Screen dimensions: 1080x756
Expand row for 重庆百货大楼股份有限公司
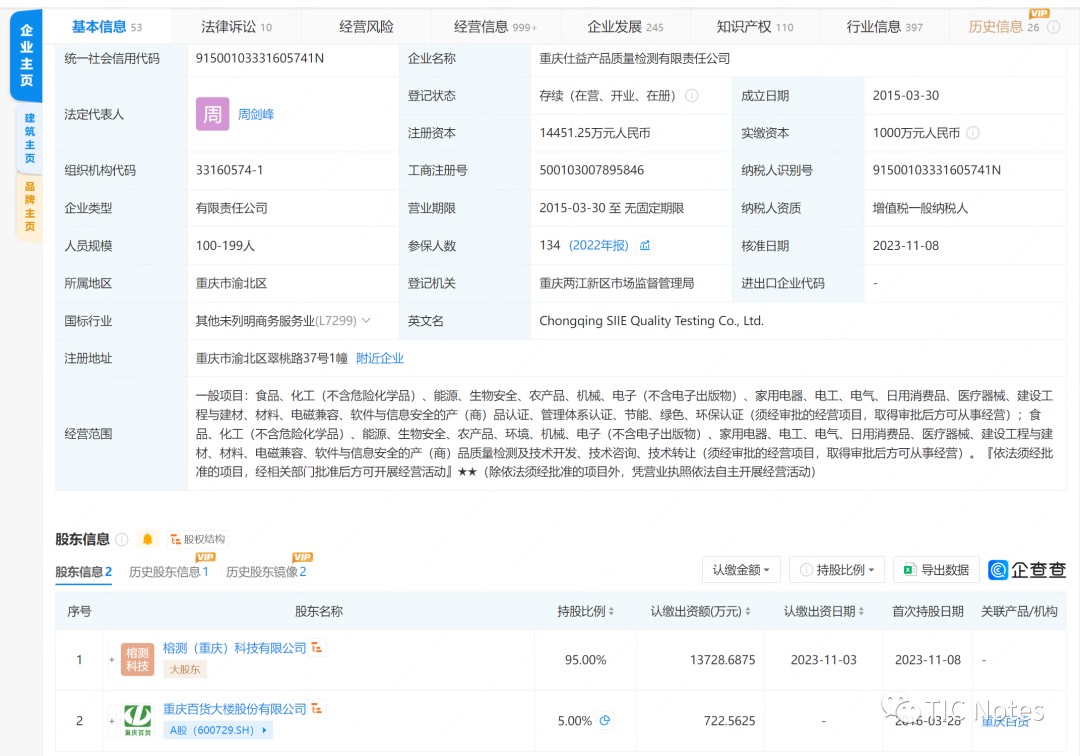[112, 721]
